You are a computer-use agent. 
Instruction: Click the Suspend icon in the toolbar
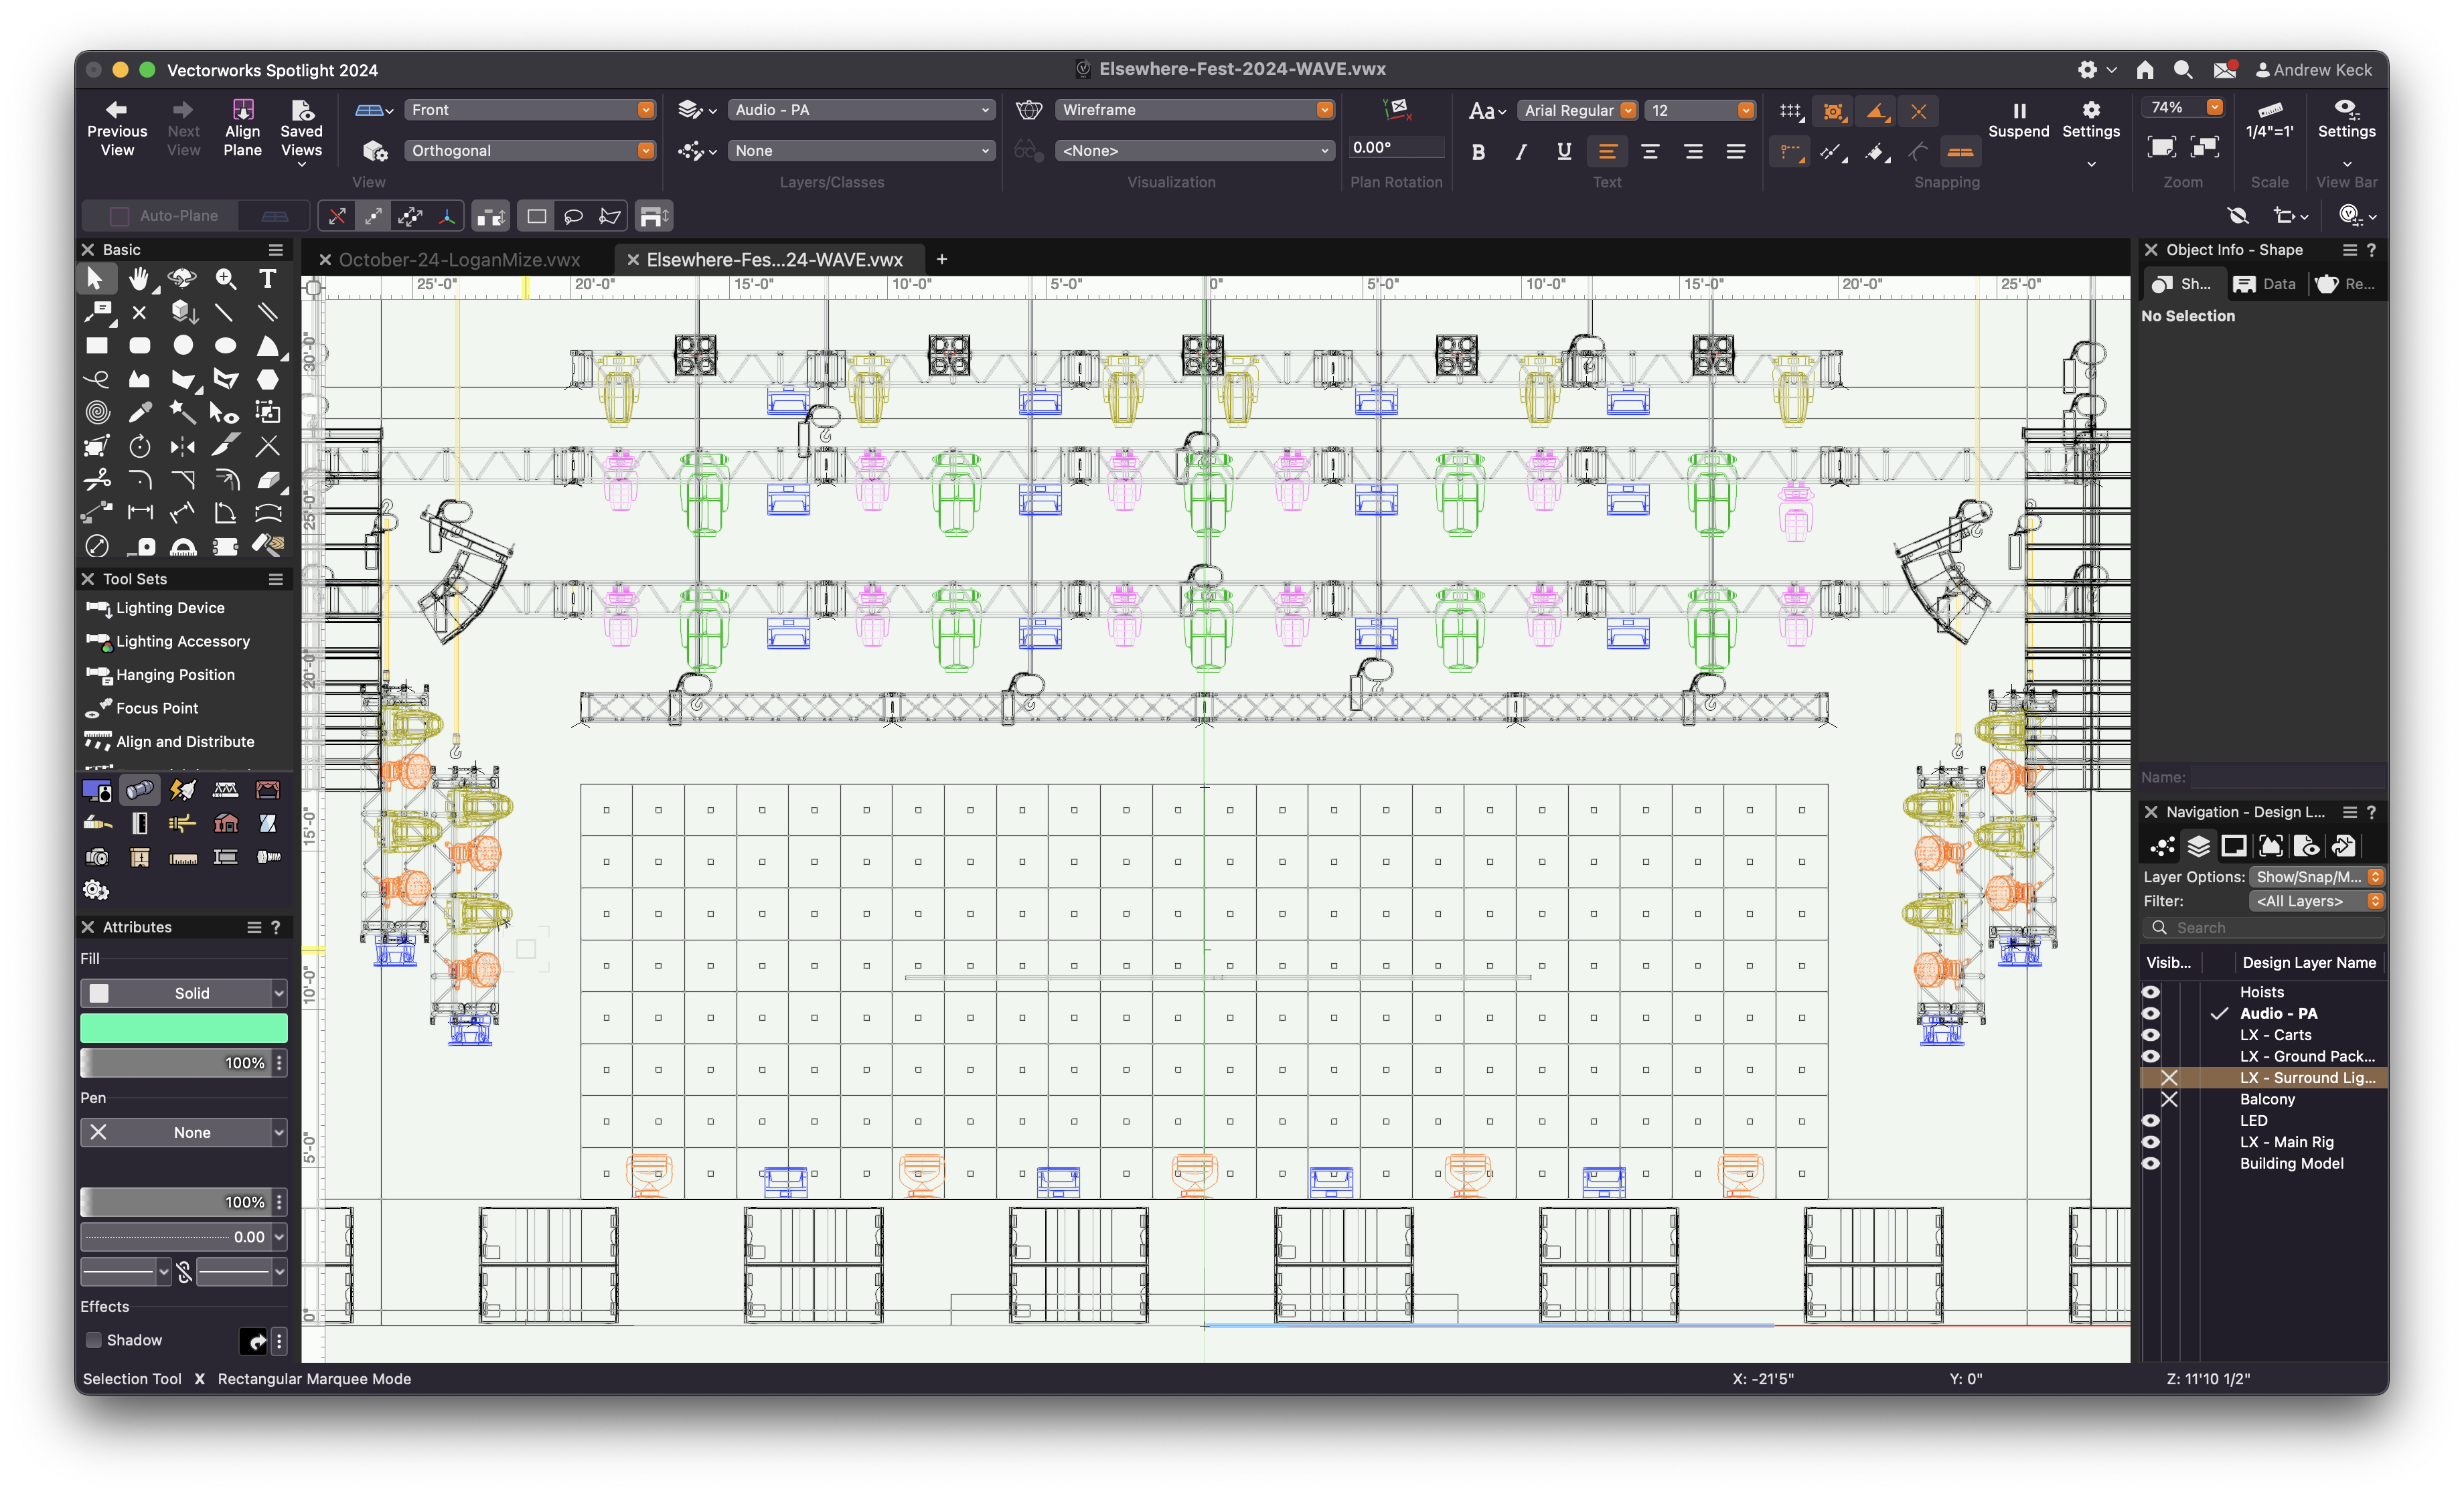click(2019, 113)
